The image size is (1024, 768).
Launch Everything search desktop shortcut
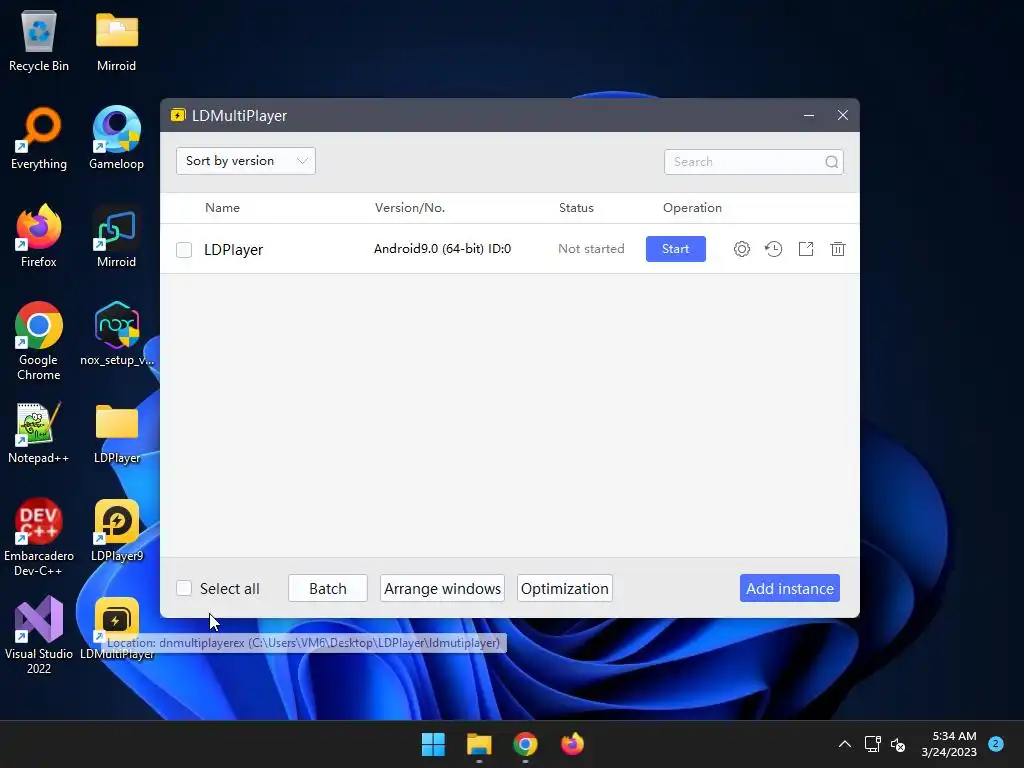pyautogui.click(x=39, y=138)
